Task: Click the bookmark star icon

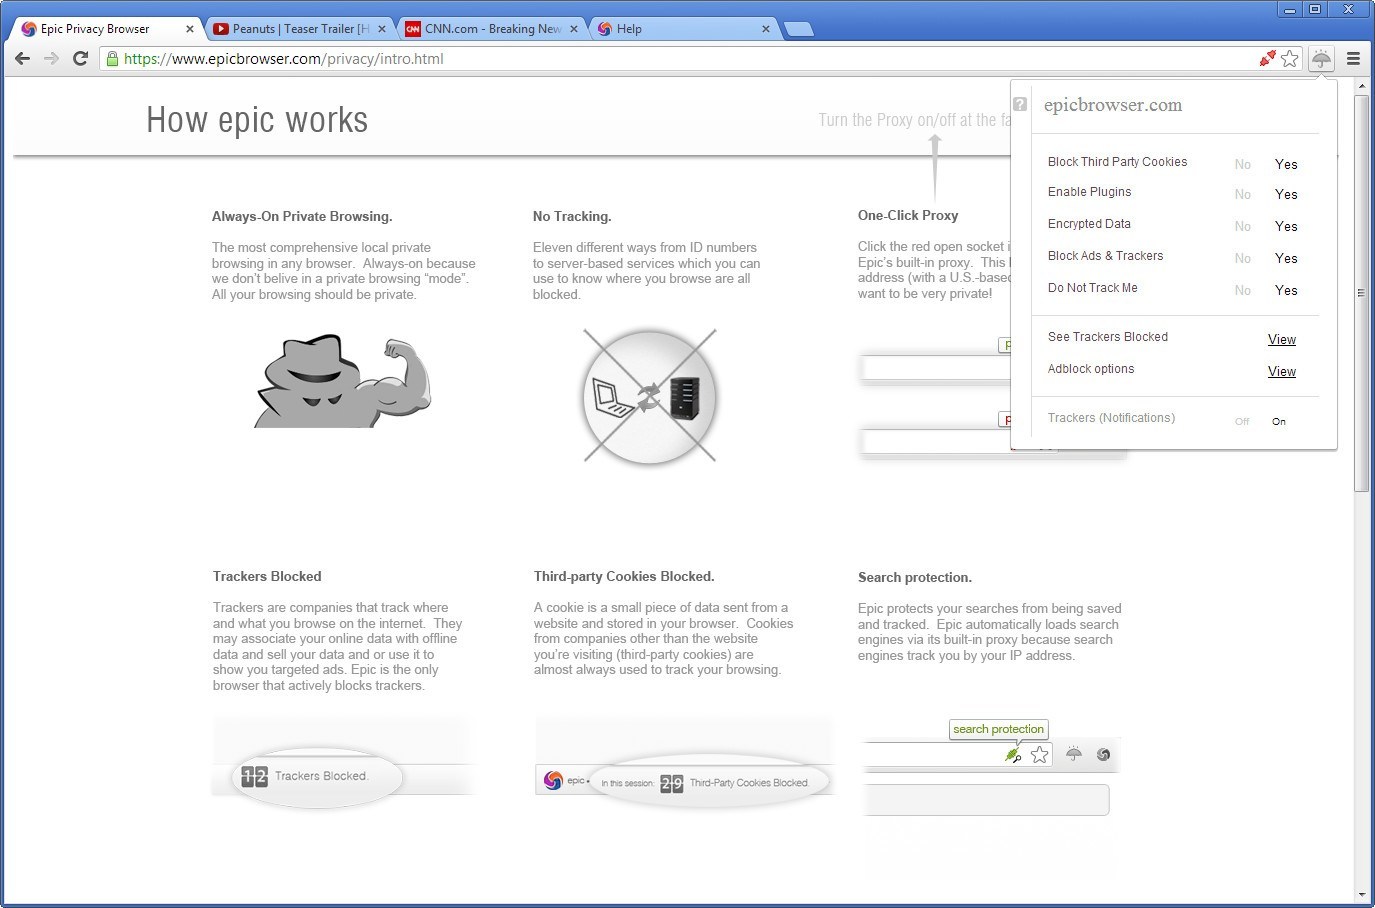Action: click(x=1290, y=59)
